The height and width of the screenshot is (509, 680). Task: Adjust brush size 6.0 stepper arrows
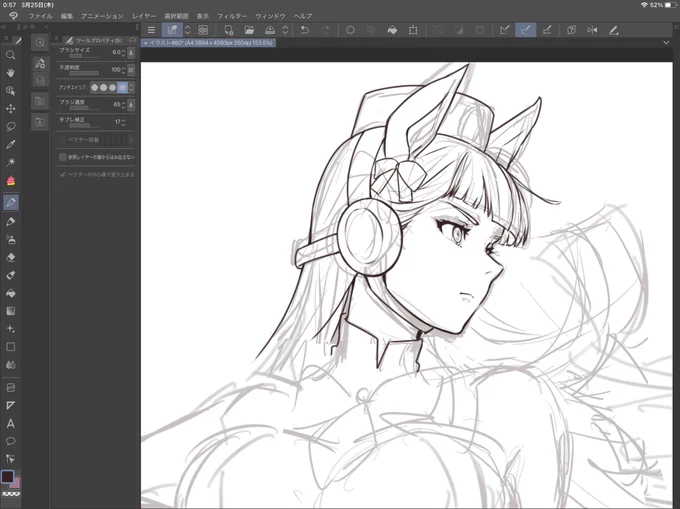pyautogui.click(x=124, y=53)
